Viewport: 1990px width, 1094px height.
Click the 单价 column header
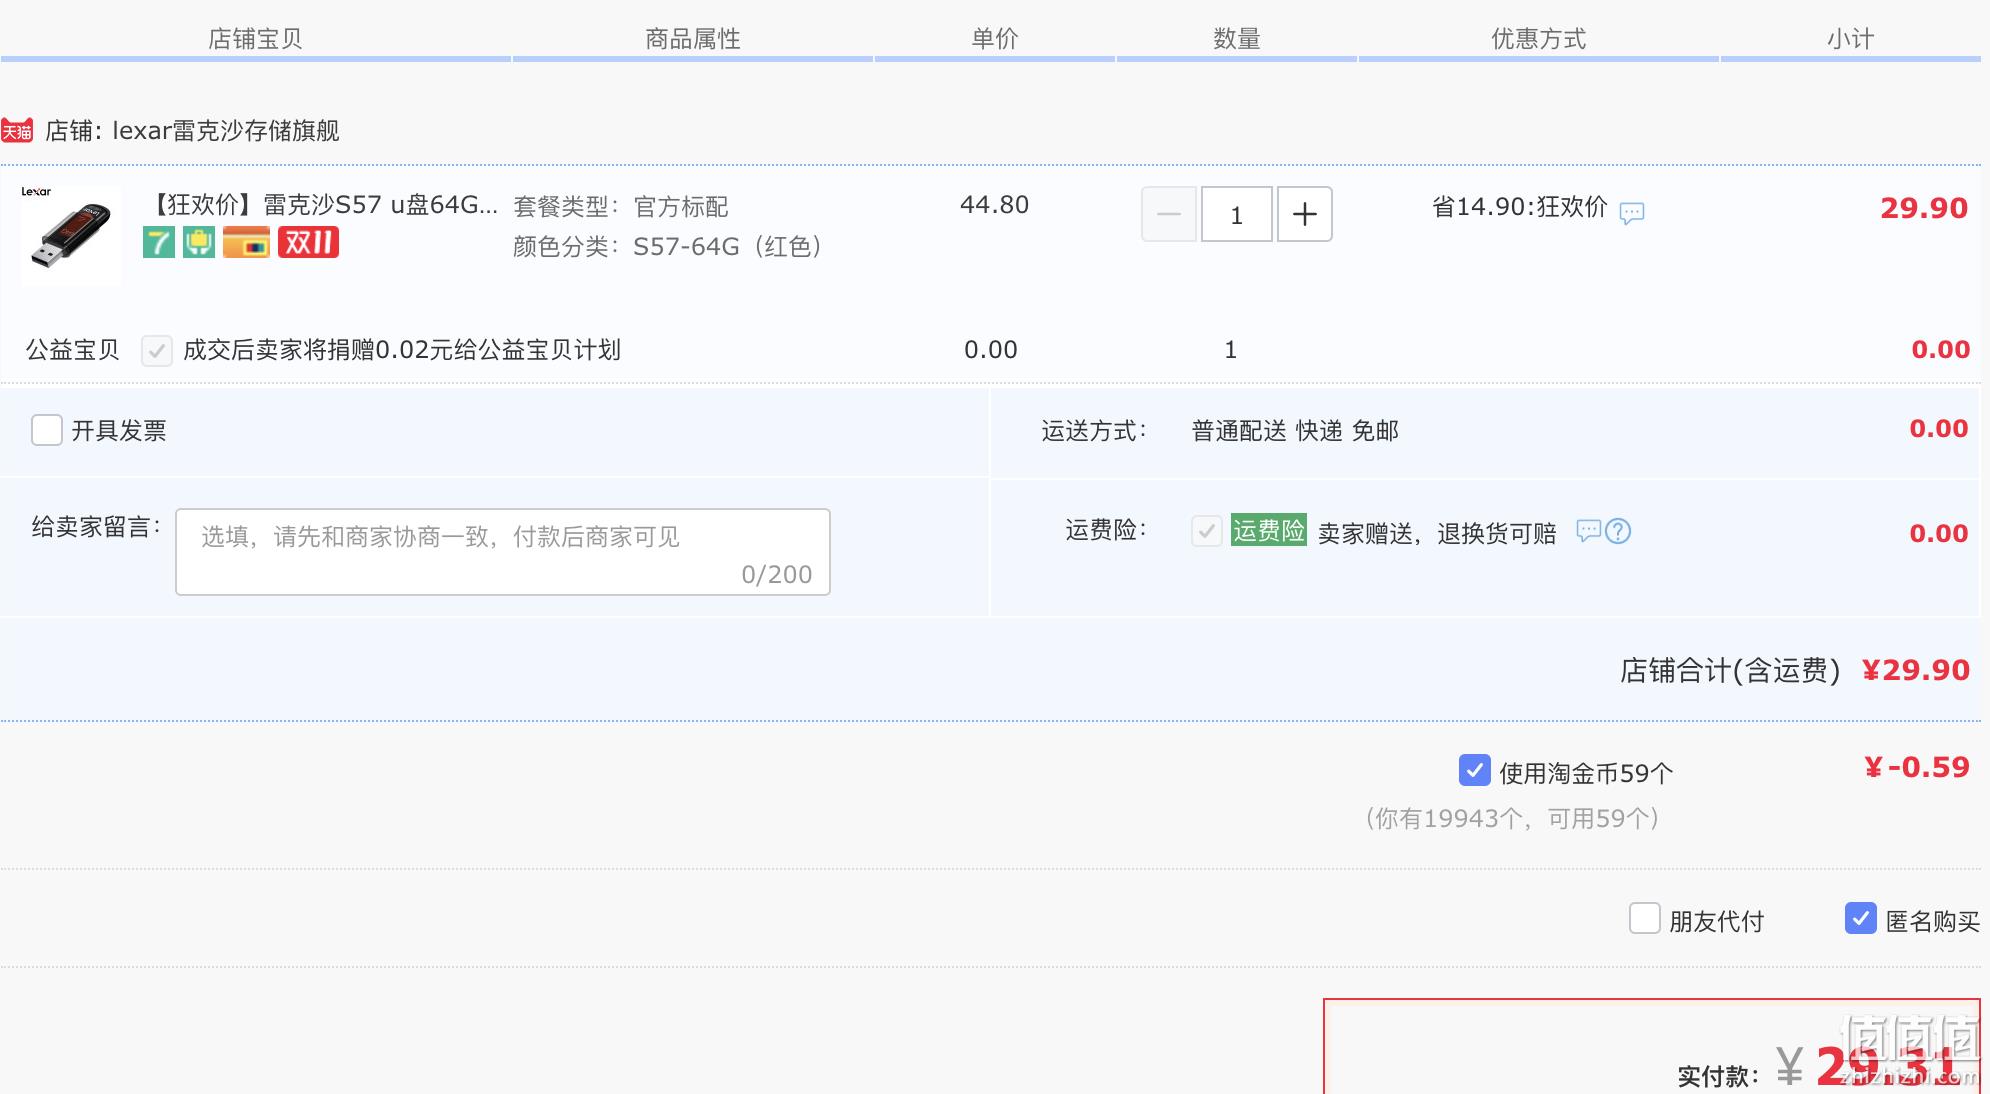tap(995, 39)
